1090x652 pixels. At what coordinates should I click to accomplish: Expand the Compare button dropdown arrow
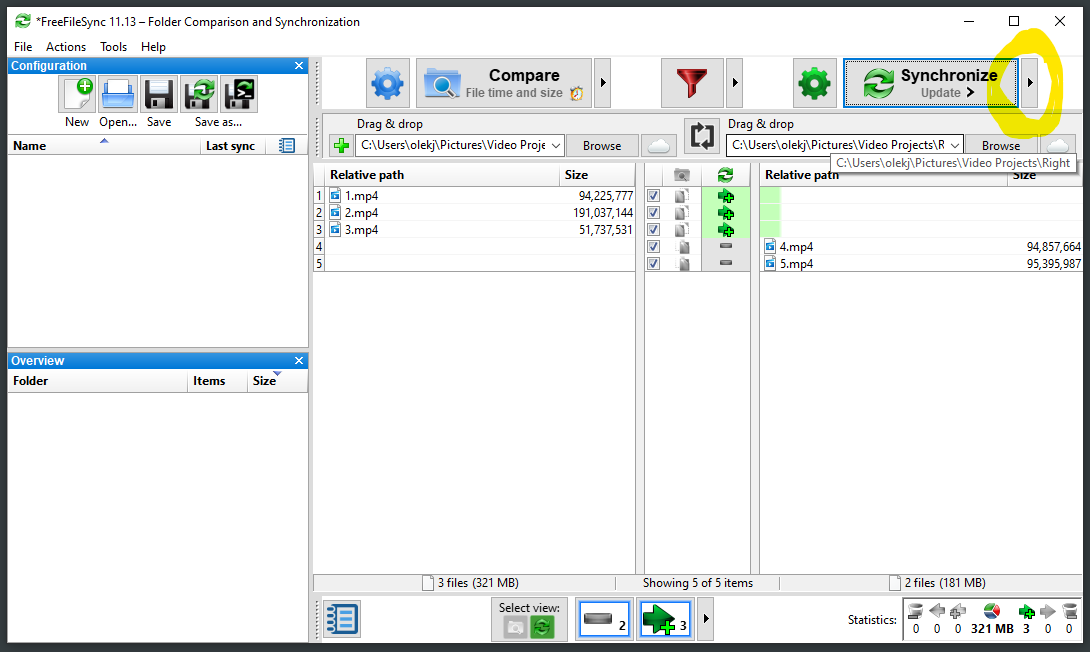[602, 83]
